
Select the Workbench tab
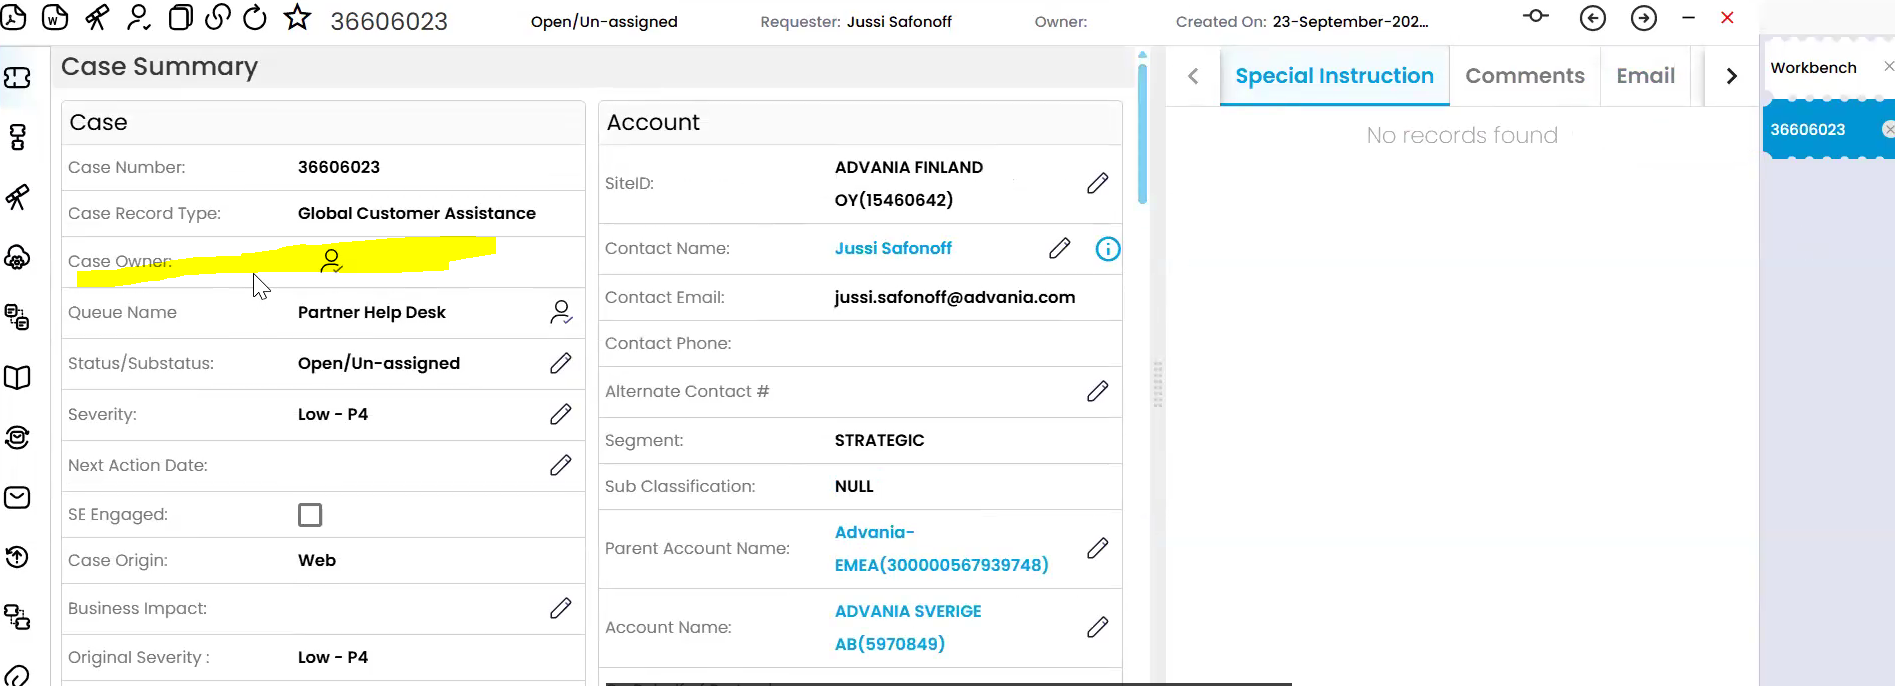pos(1813,68)
